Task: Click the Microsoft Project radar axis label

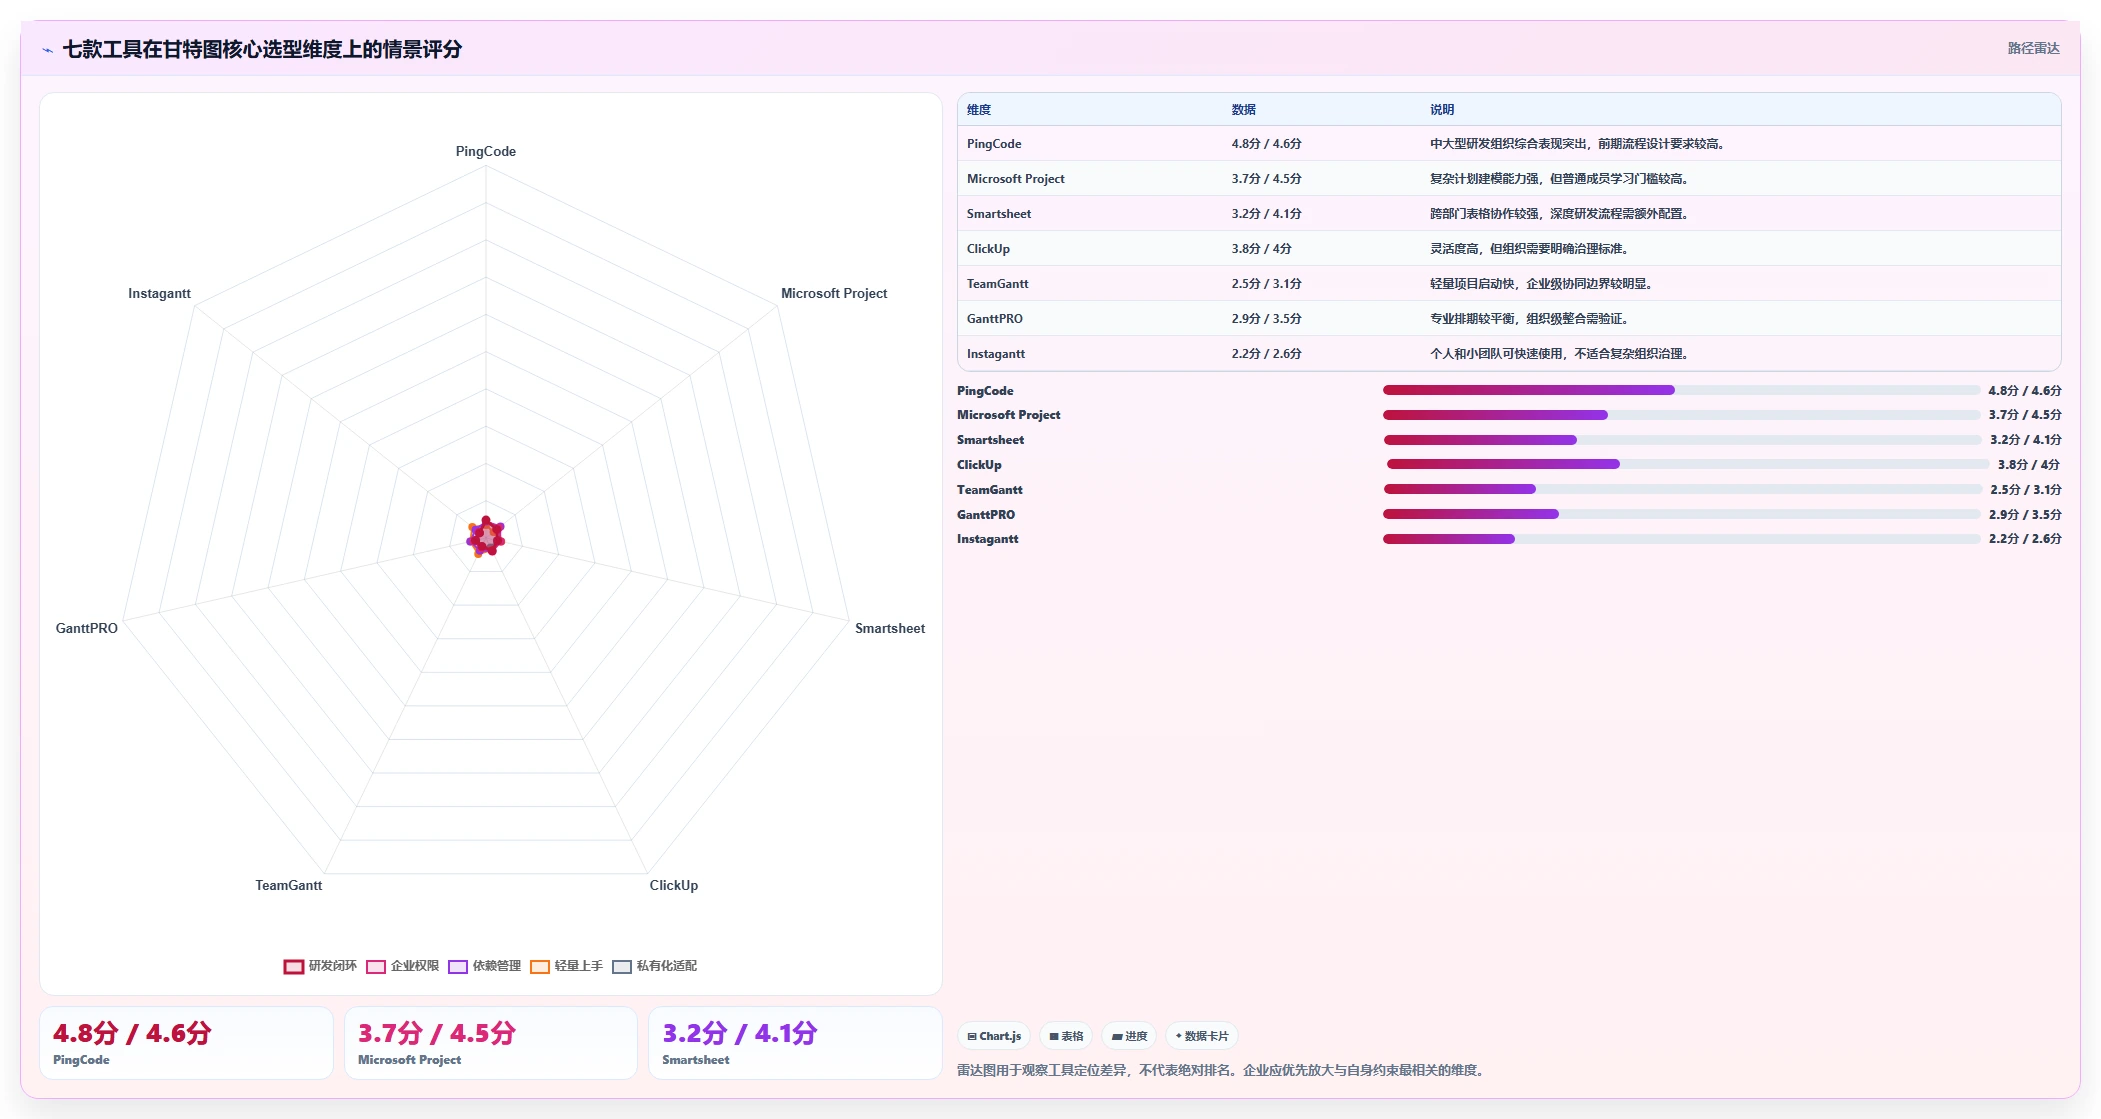Action: [x=834, y=294]
